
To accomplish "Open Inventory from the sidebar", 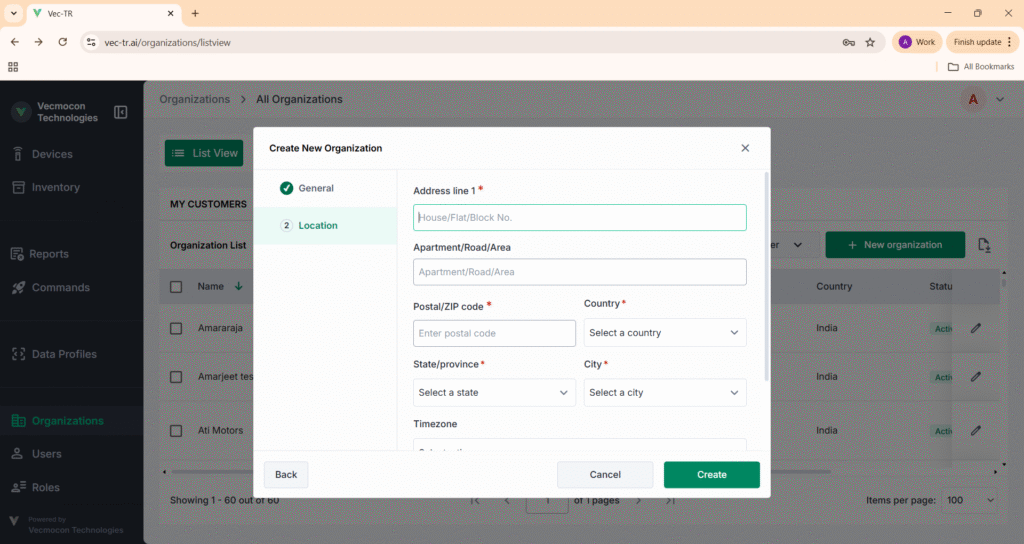I will coord(55,187).
